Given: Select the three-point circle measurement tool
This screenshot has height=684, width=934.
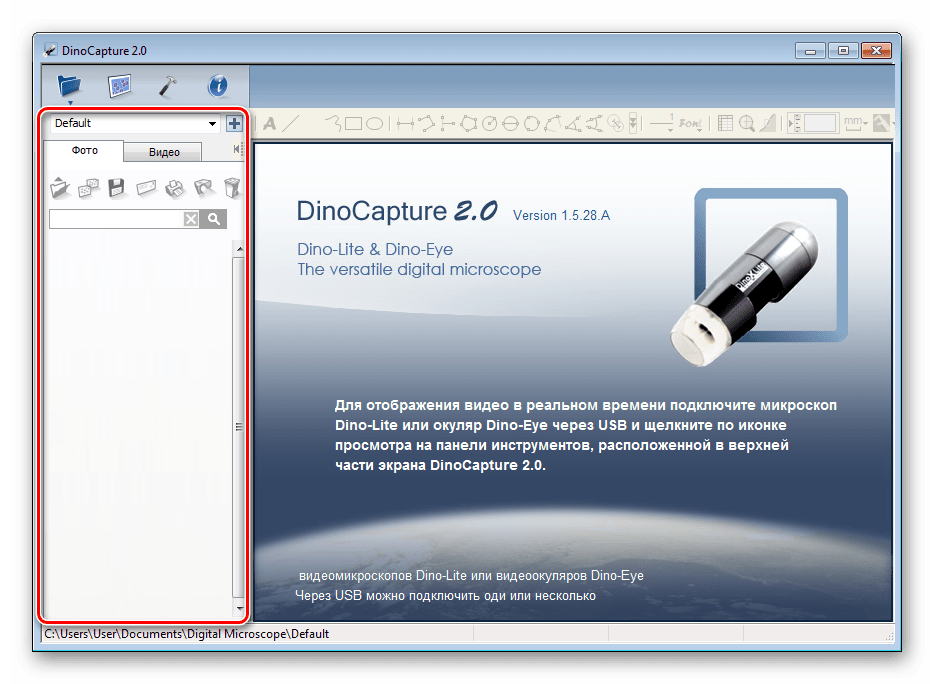Looking at the screenshot, I should click(532, 123).
